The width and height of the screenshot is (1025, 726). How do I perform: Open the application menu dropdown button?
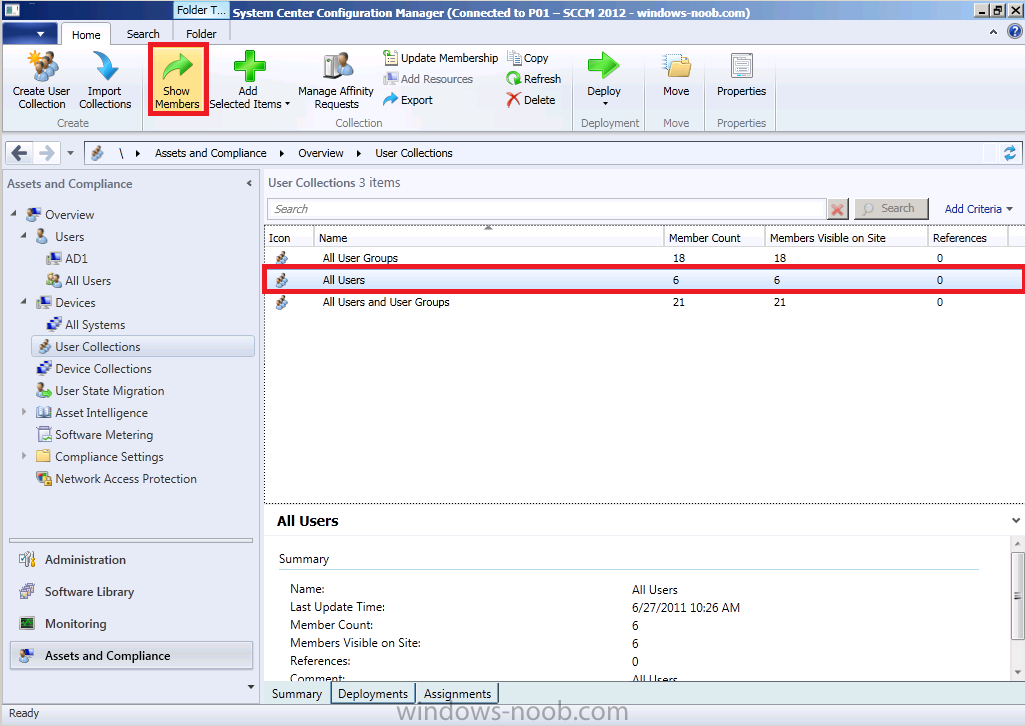(x=29, y=33)
